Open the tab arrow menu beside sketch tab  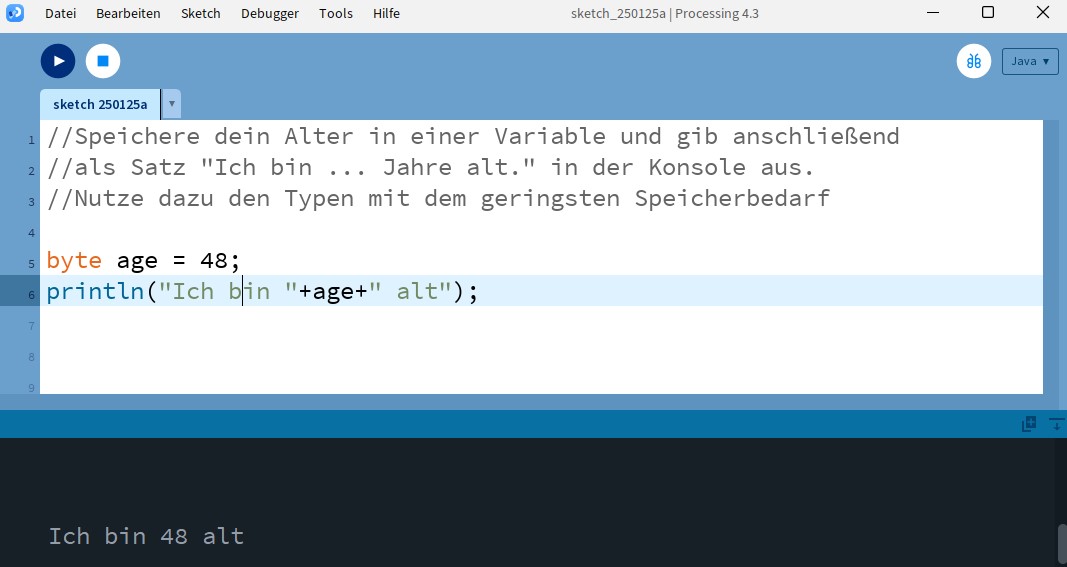[171, 104]
